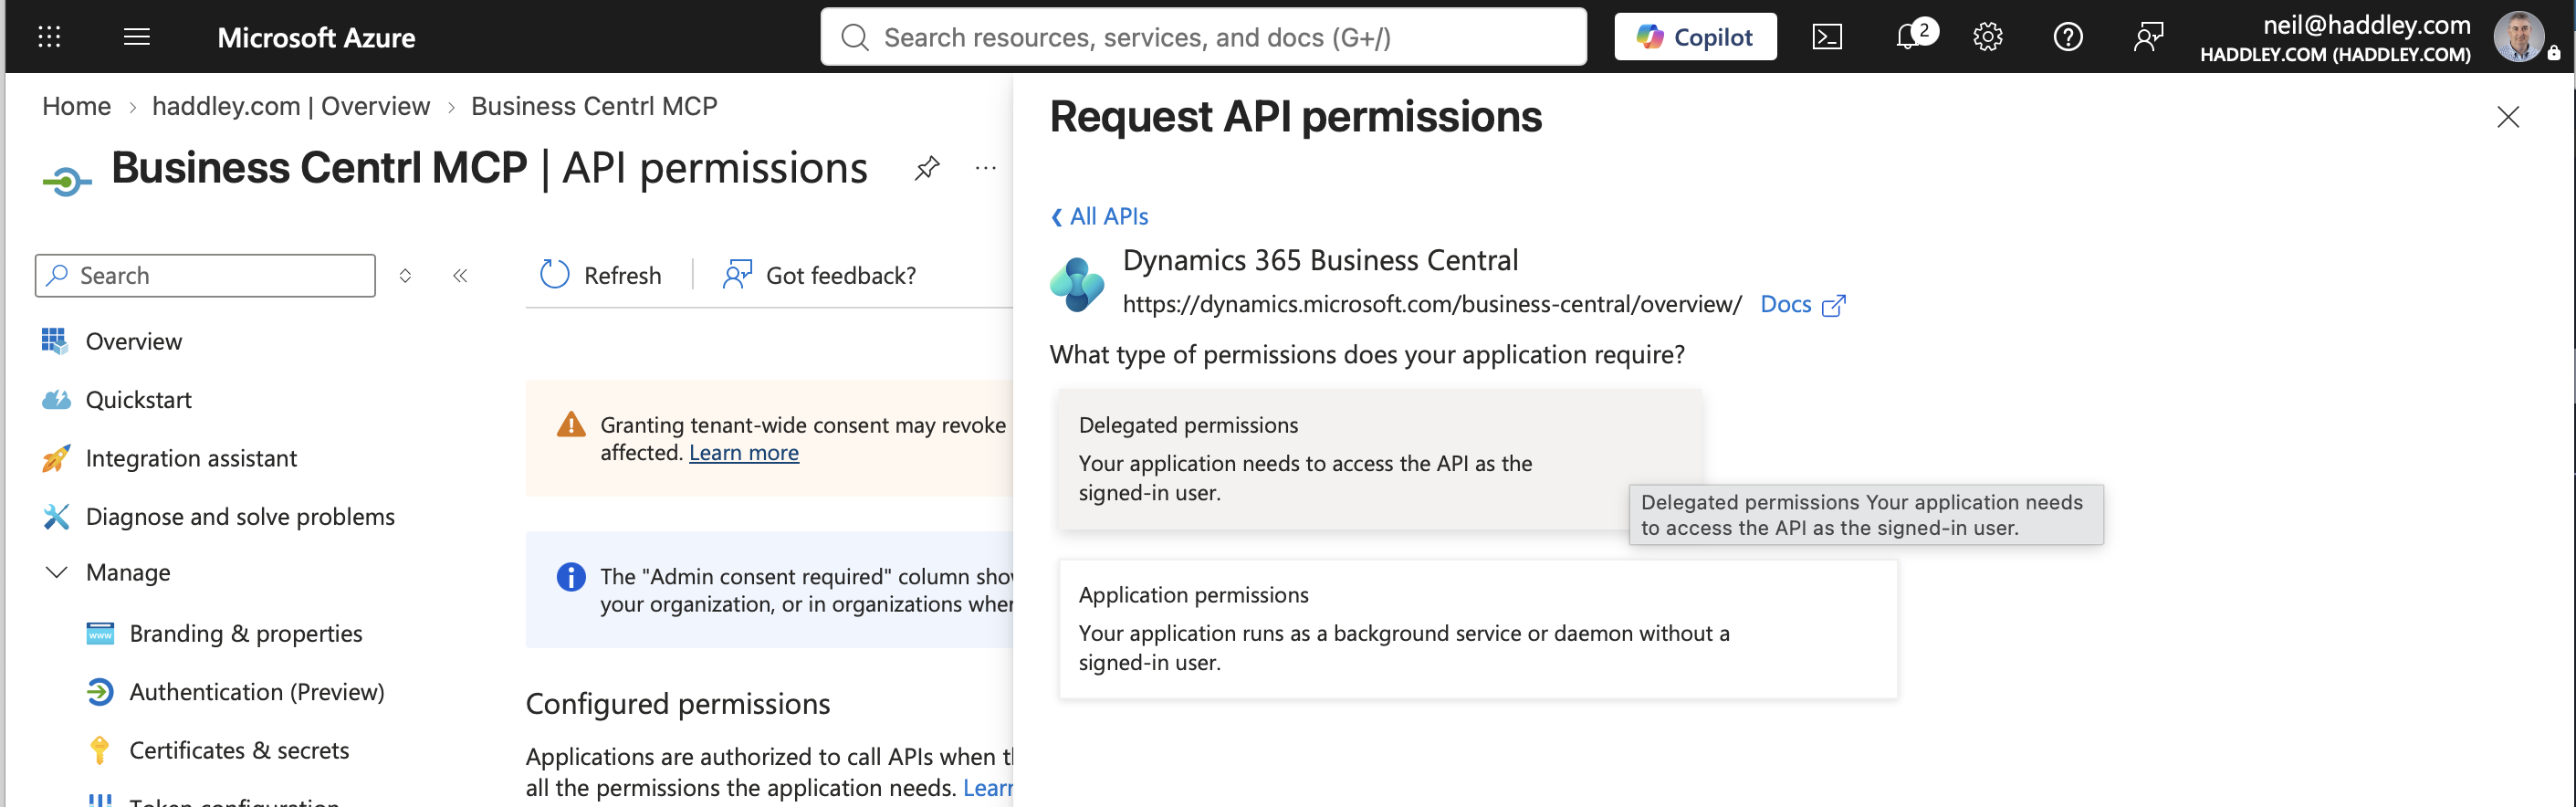The width and height of the screenshot is (2576, 807).
Task: Open the portal hamburger menu
Action: (x=137, y=37)
